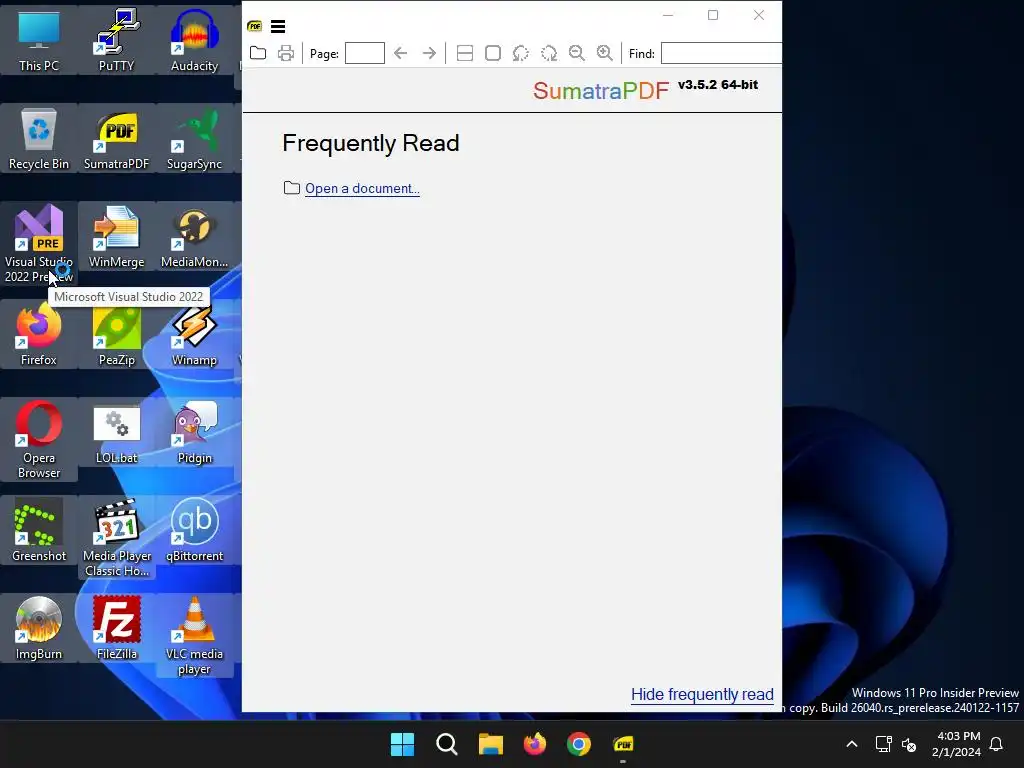Close the SumatraPDF window
Screen dimensions: 1024x768
click(x=758, y=15)
